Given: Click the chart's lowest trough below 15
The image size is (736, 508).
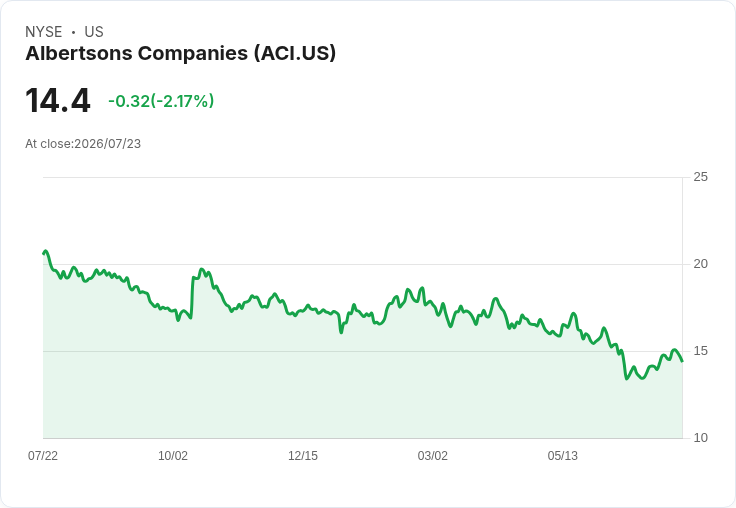Looking at the screenshot, I should pos(627,378).
